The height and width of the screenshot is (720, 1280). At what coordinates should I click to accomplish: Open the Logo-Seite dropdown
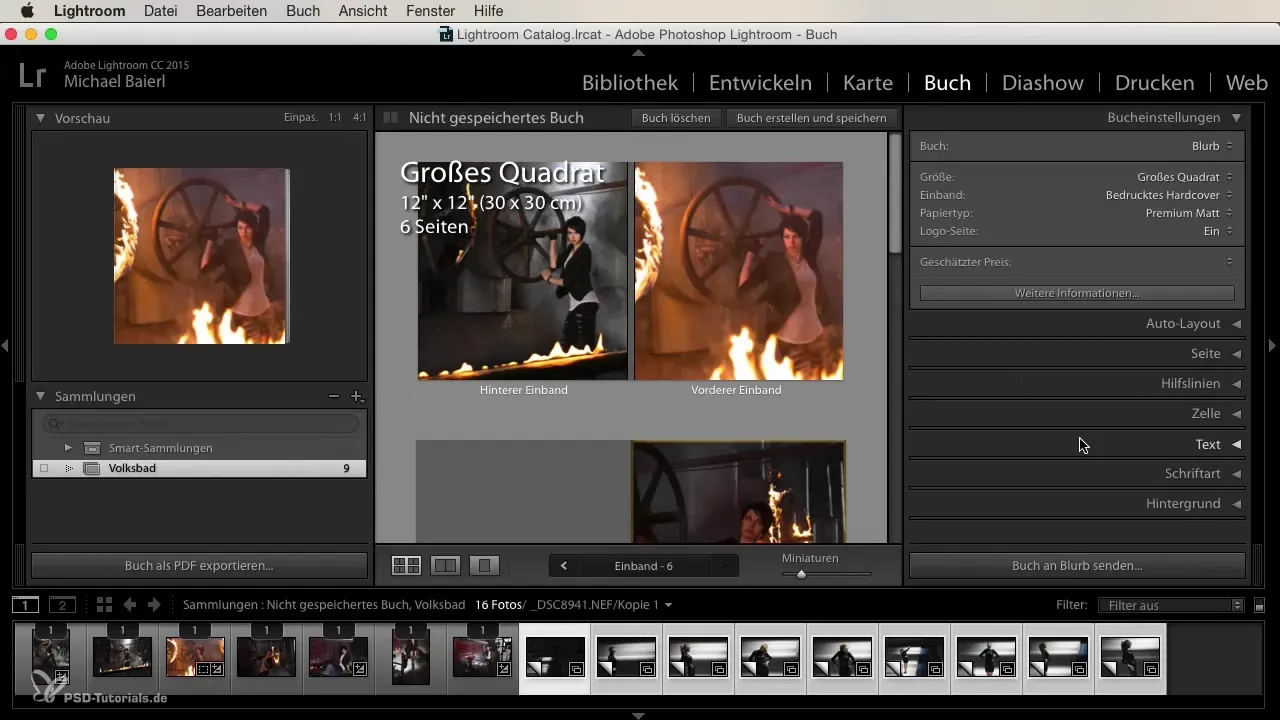click(1218, 231)
